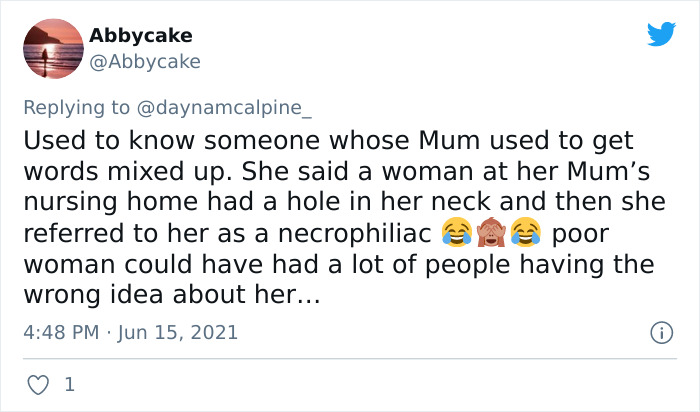Click the Twitter bird logo
The height and width of the screenshot is (412, 700).
point(661,35)
